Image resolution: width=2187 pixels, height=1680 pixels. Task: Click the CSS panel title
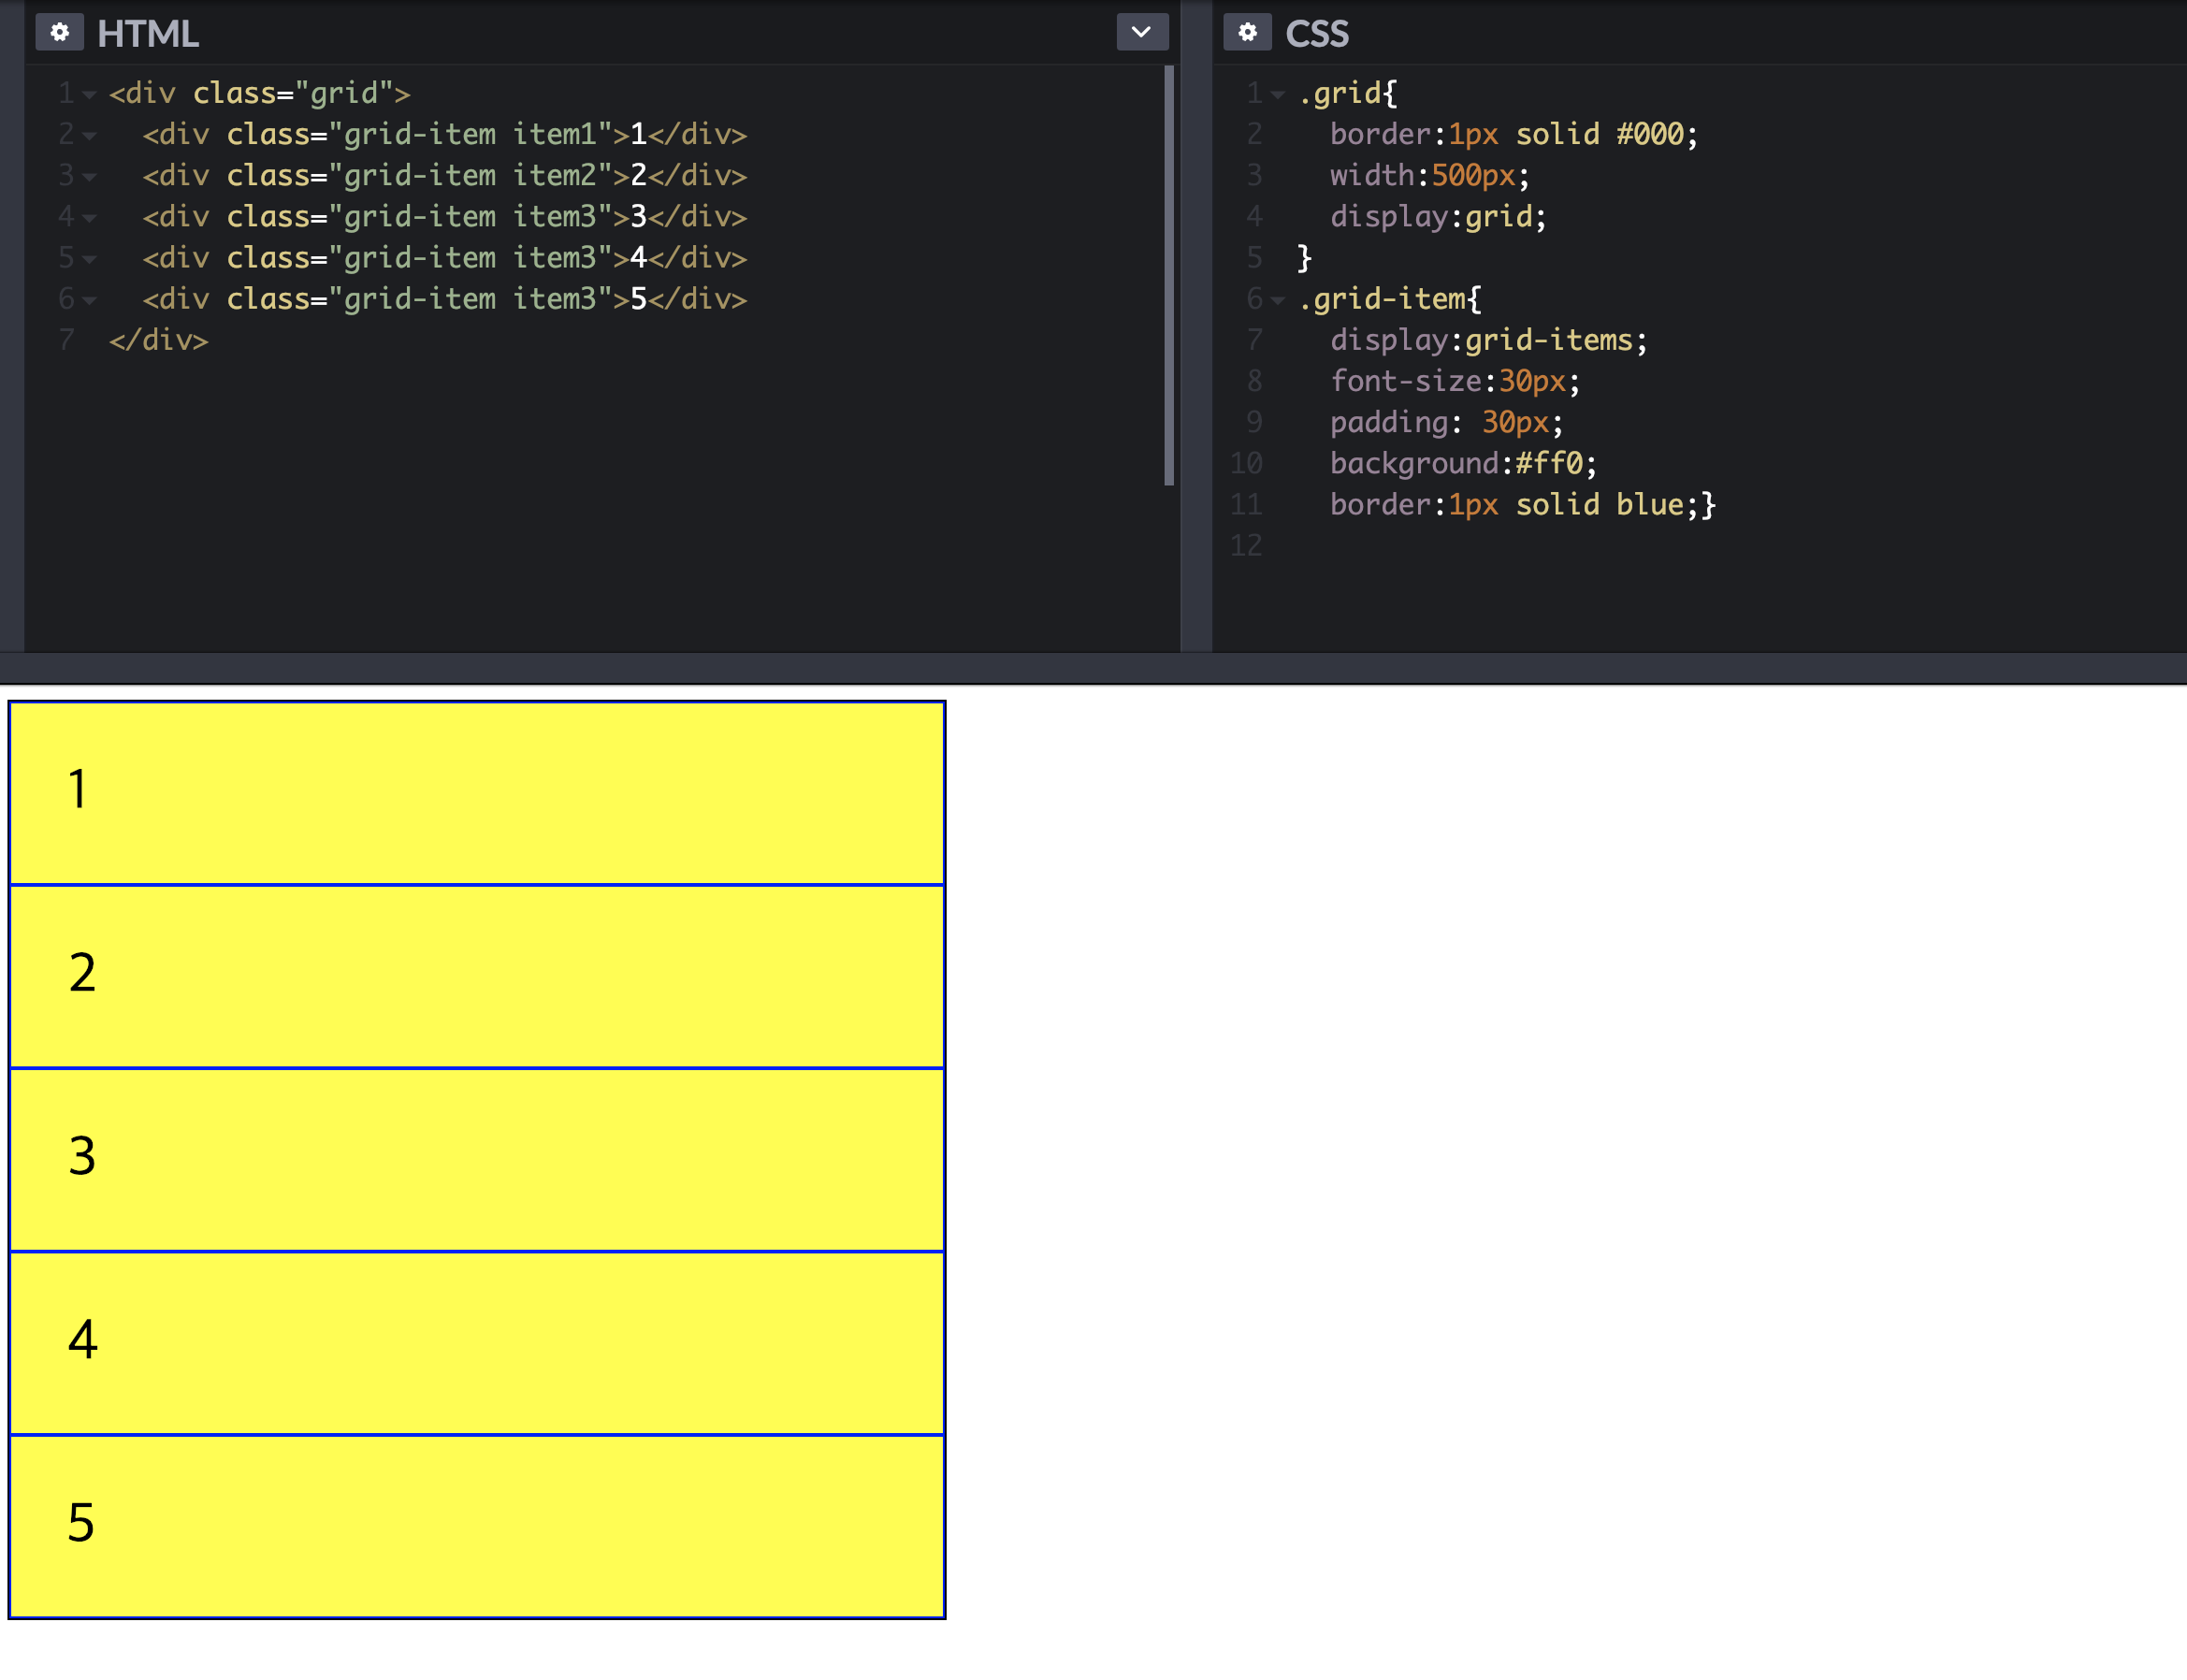pos(1316,34)
